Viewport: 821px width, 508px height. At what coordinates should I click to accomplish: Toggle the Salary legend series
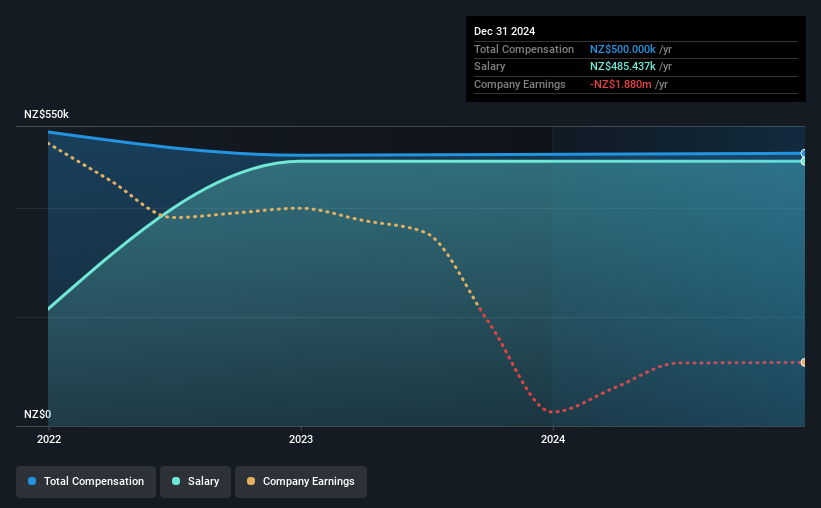click(x=195, y=482)
